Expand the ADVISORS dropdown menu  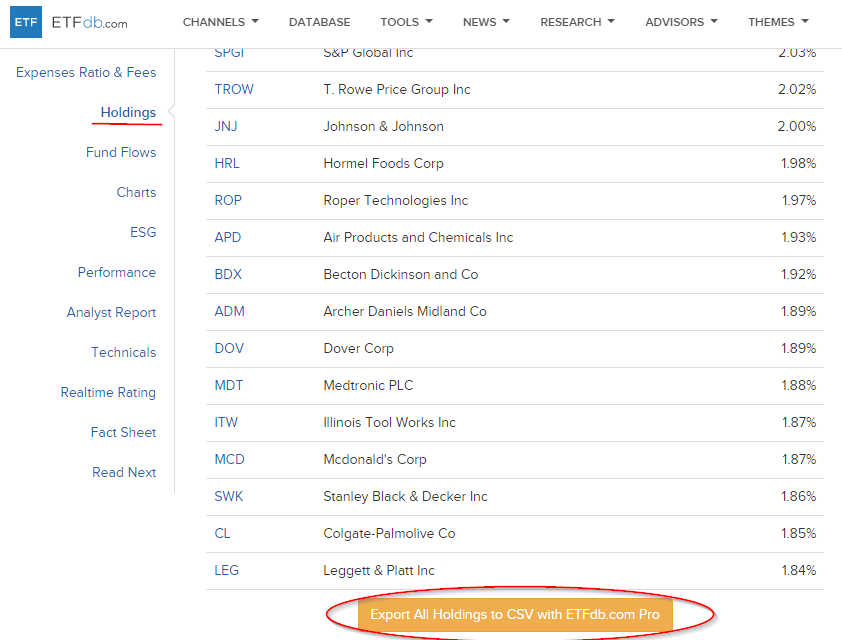tap(681, 22)
